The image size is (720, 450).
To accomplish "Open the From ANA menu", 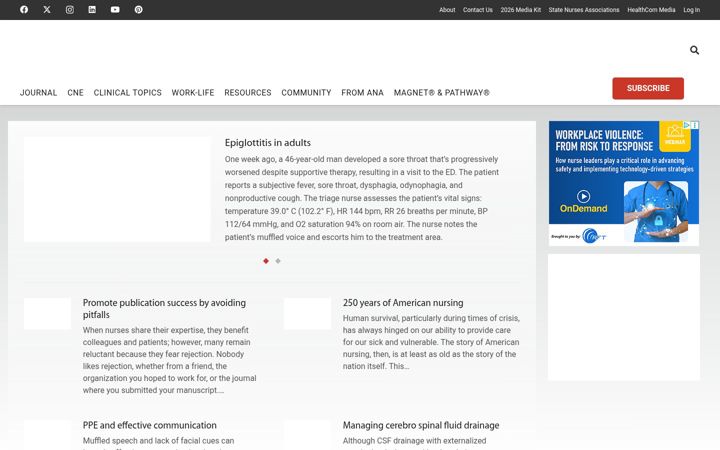I will point(362,93).
